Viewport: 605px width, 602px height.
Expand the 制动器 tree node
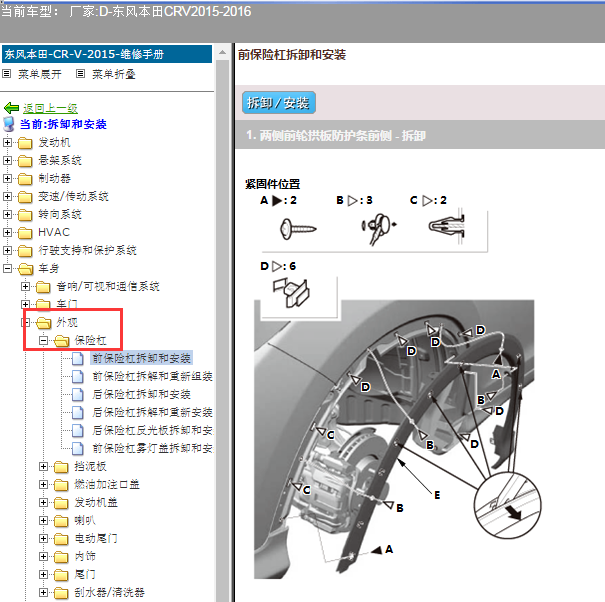click(x=7, y=178)
